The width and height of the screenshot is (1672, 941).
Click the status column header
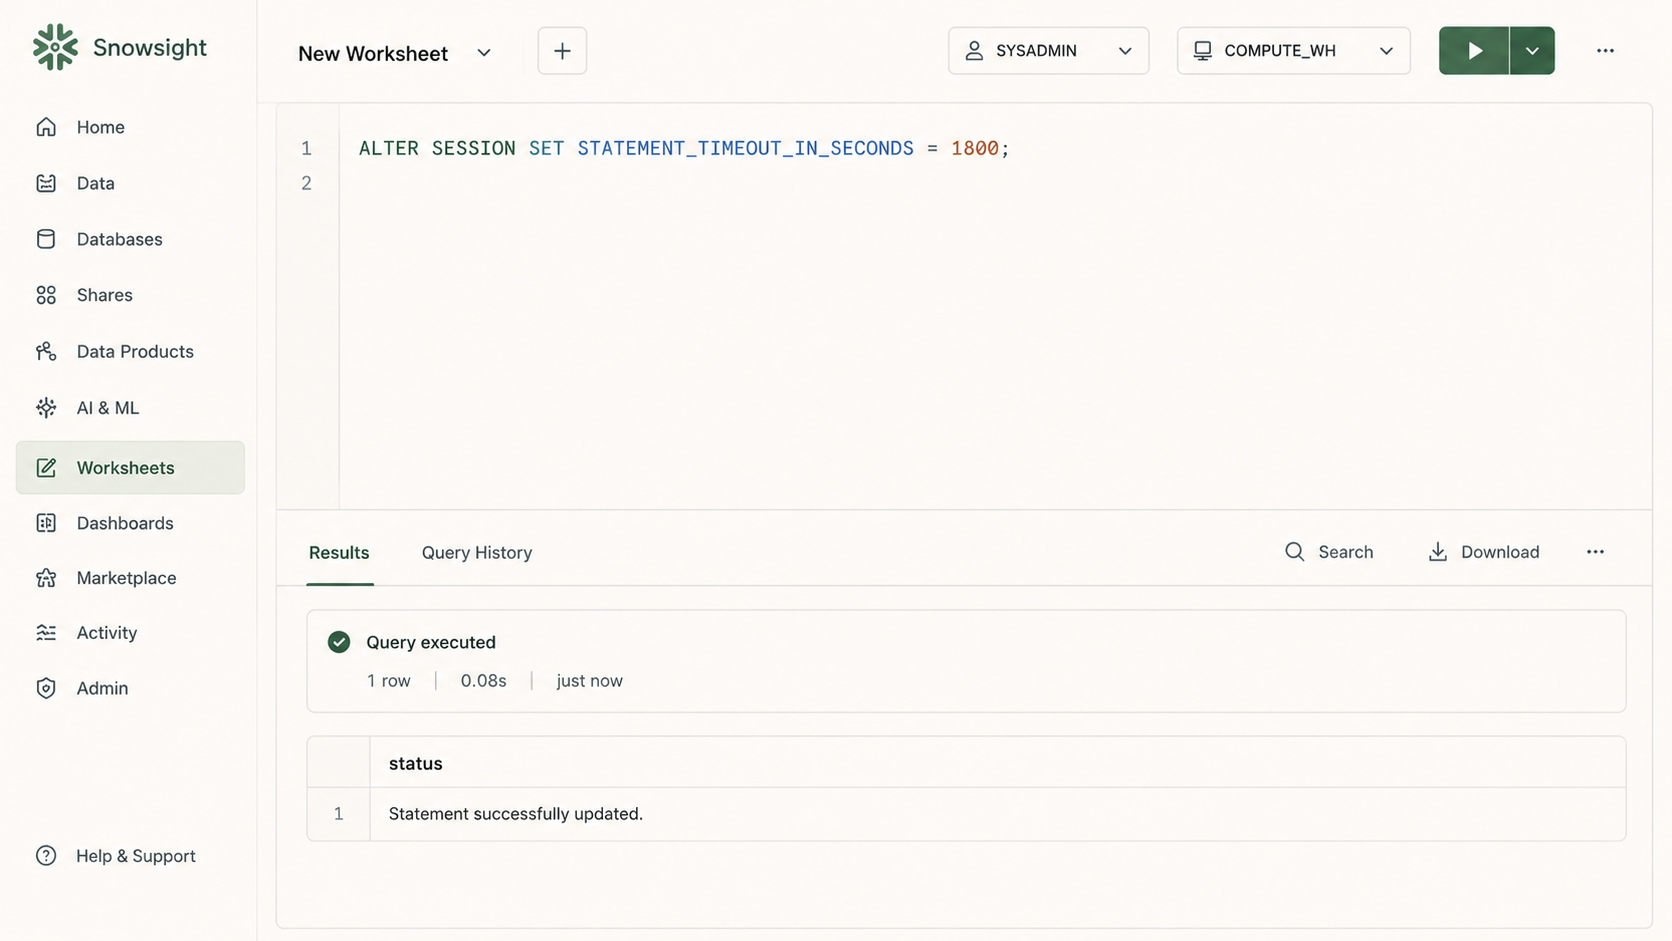coord(415,763)
